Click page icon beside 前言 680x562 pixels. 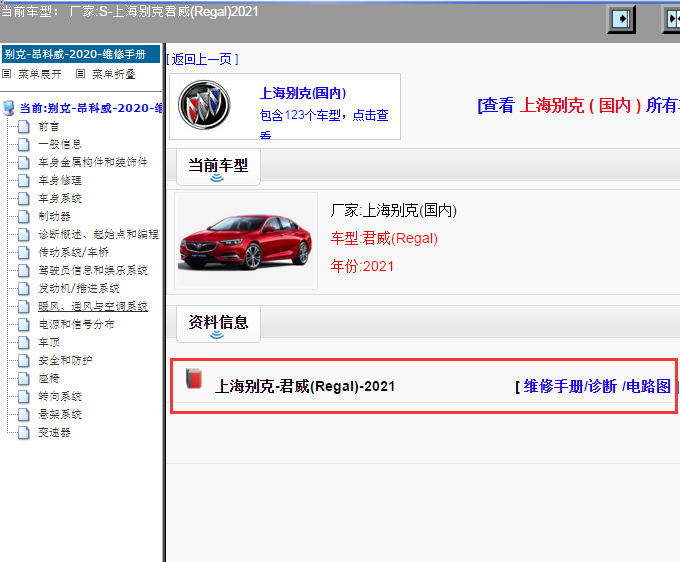[x=23, y=127]
